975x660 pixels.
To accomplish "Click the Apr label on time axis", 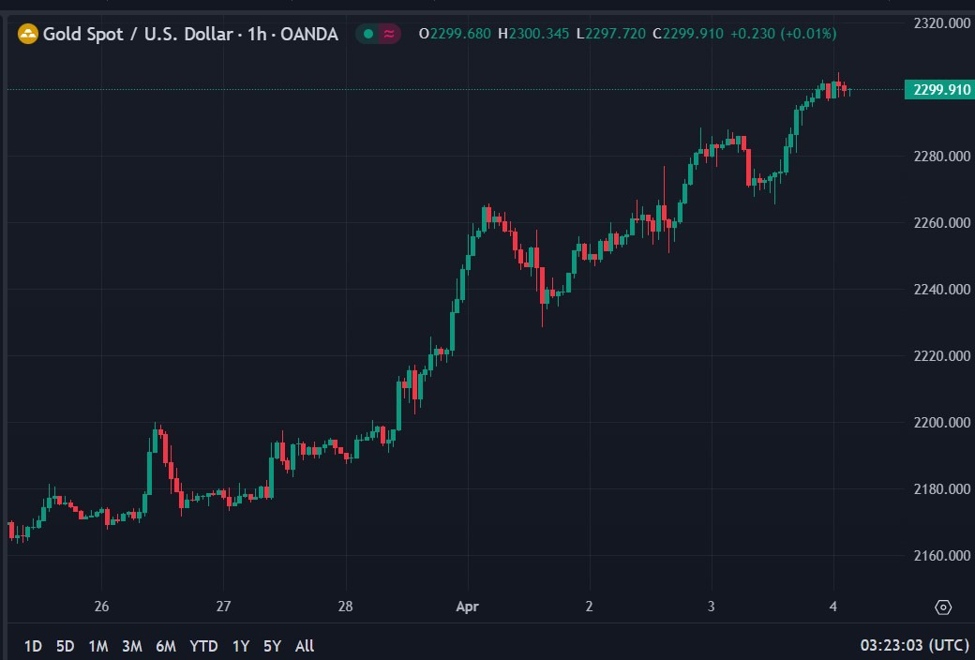I will pos(467,606).
